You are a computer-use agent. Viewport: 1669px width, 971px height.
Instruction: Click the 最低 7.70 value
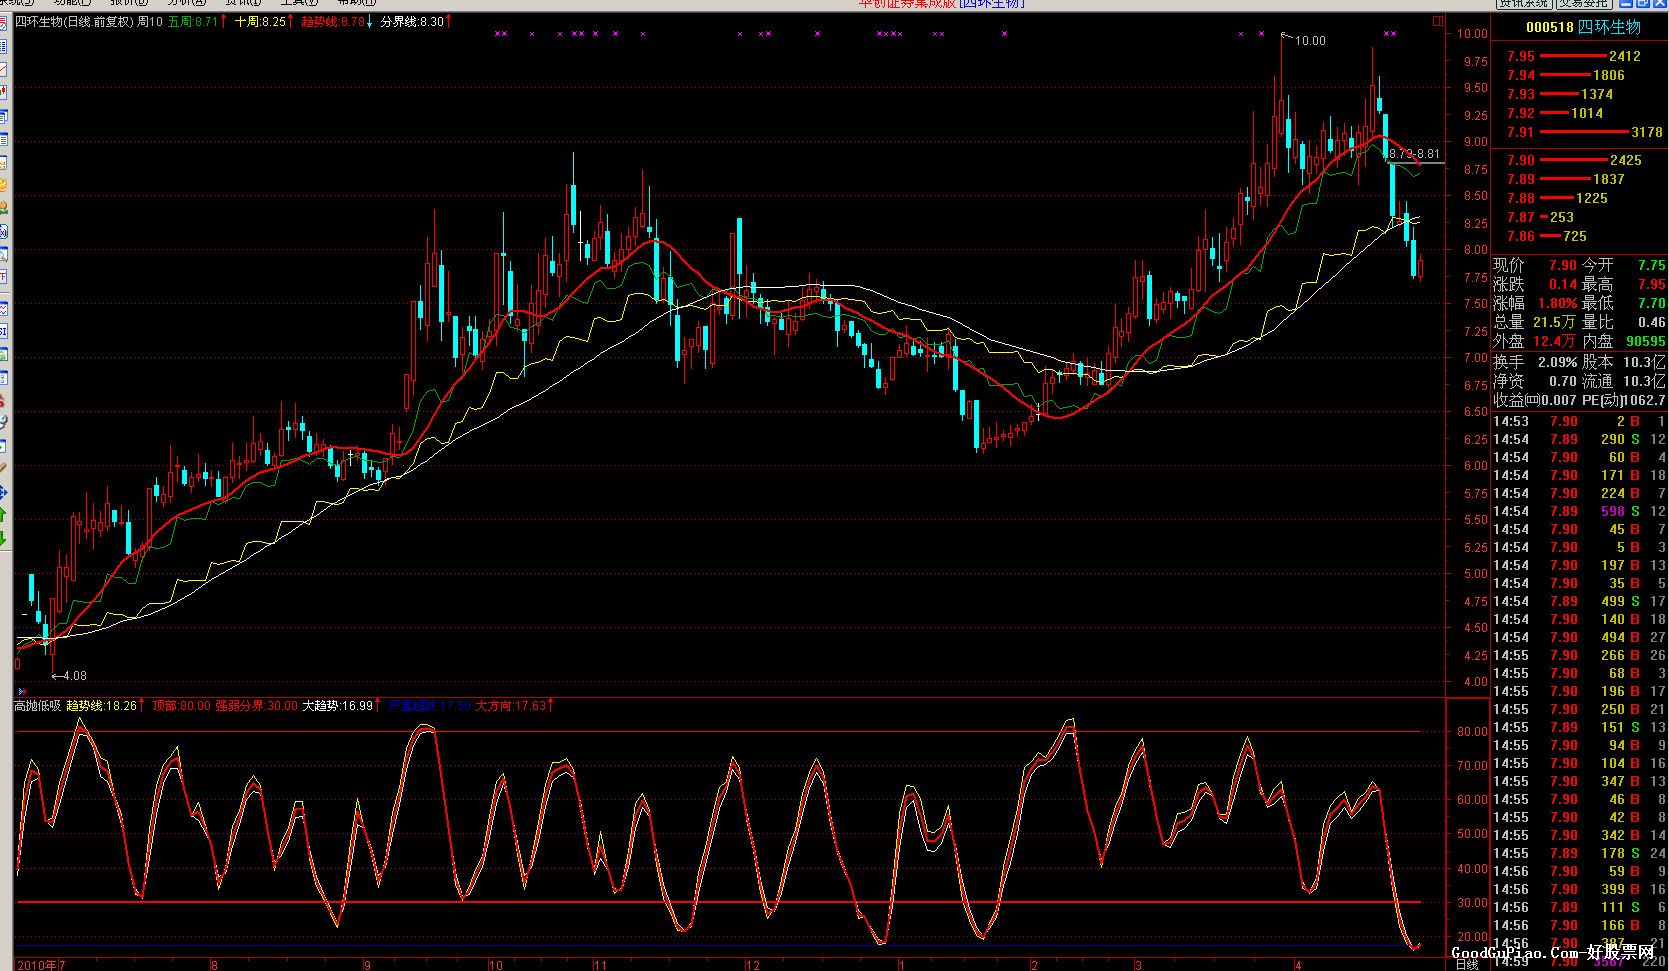click(1652, 303)
